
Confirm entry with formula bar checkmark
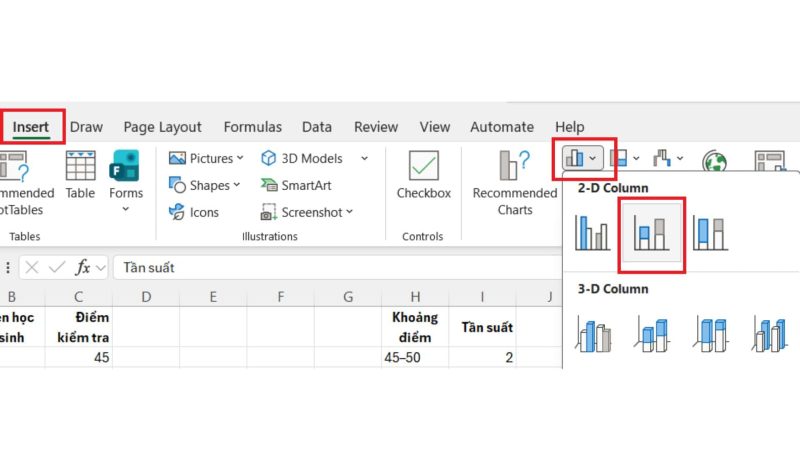[57, 267]
